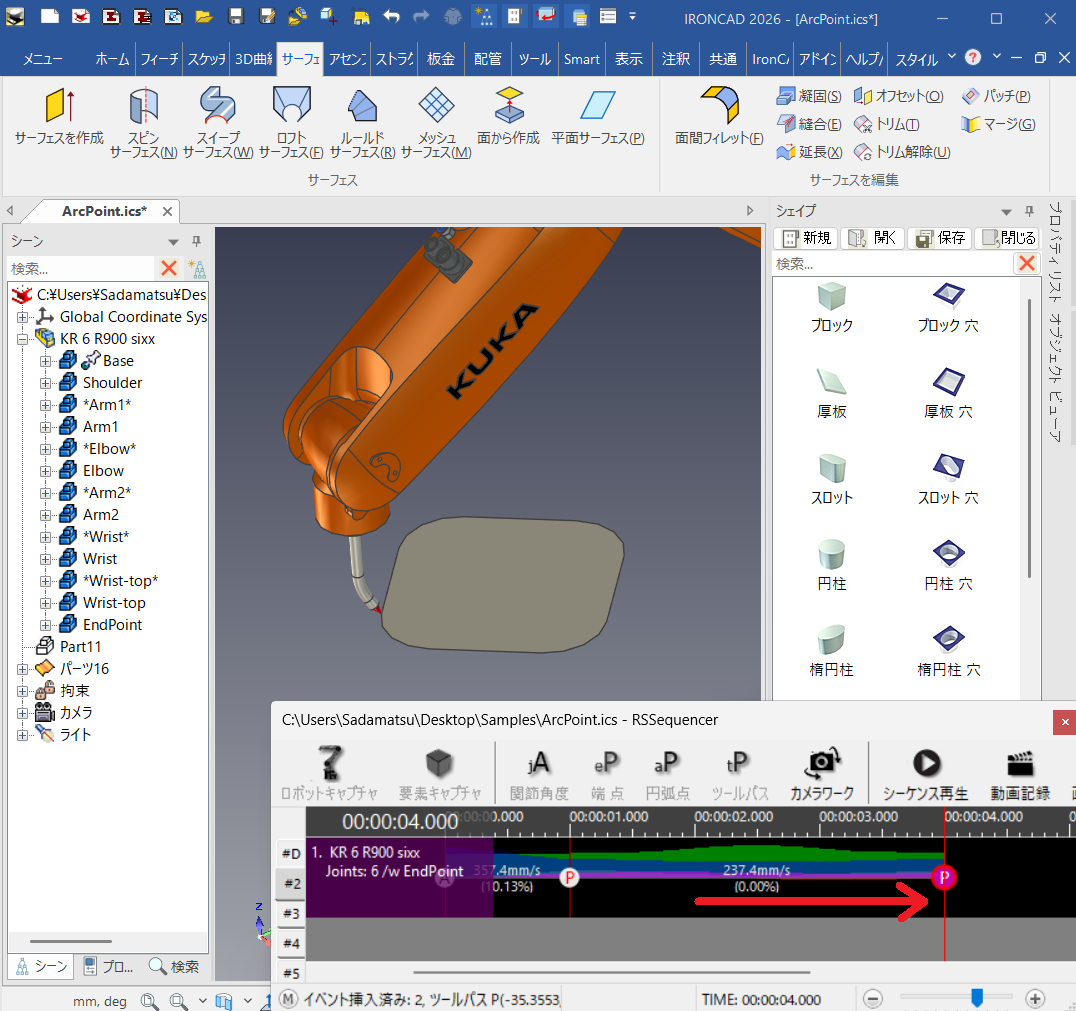Click the undo arrow in quick access toolbar
Viewport: 1076px width, 1011px height.
click(x=392, y=16)
